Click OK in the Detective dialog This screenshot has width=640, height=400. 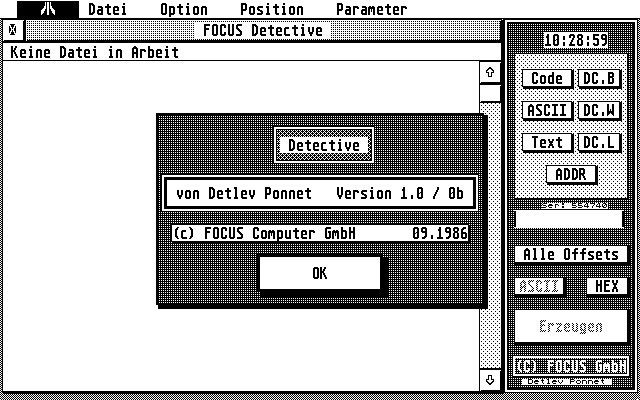tap(320, 273)
